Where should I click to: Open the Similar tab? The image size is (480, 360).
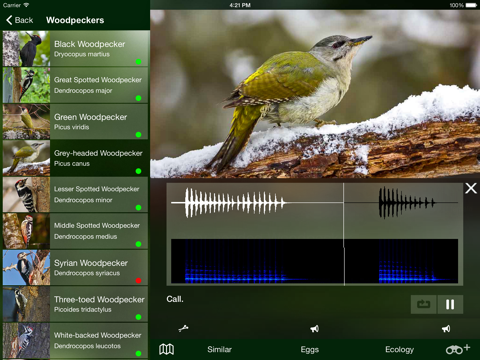[219, 349]
